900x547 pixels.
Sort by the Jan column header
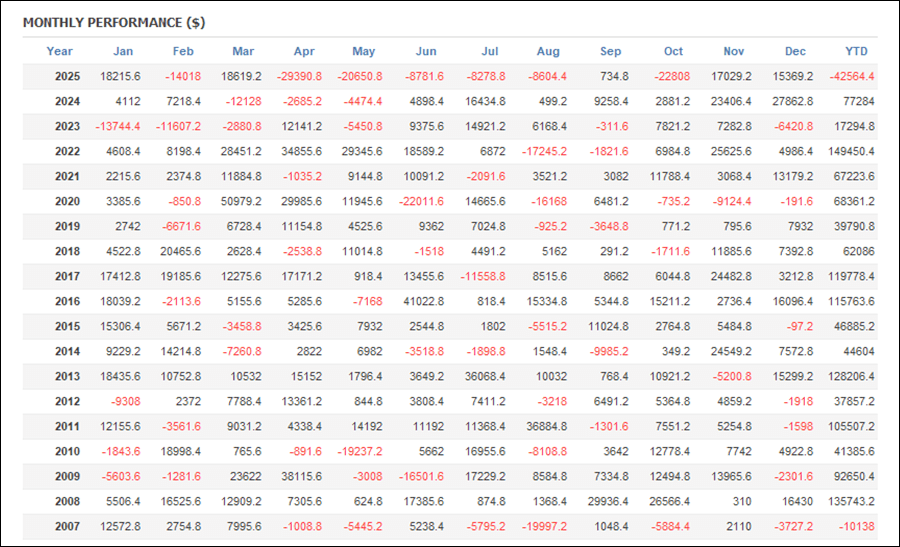tap(123, 51)
